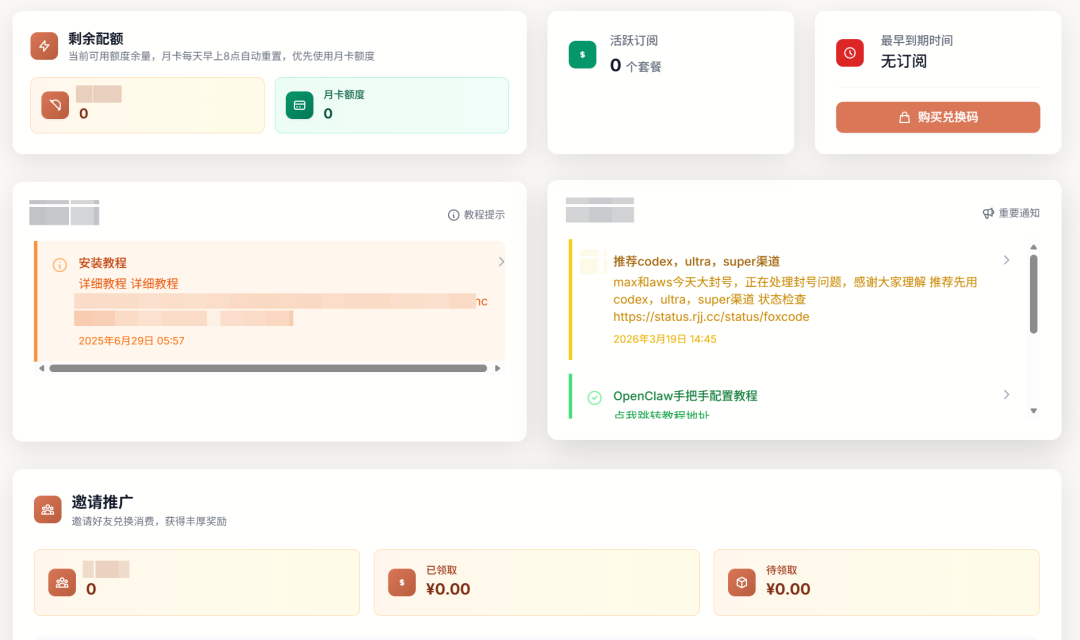Screen dimensions: 1080x640
Task: Click the gift box icon next to 待领取
Action: point(741,582)
